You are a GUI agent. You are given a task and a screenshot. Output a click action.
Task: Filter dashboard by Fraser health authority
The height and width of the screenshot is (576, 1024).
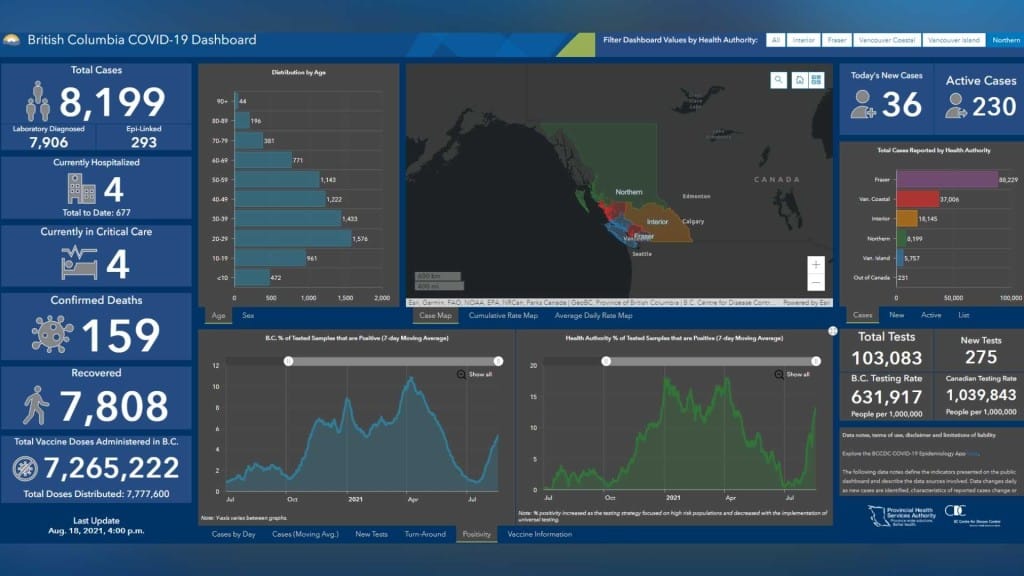[836, 40]
